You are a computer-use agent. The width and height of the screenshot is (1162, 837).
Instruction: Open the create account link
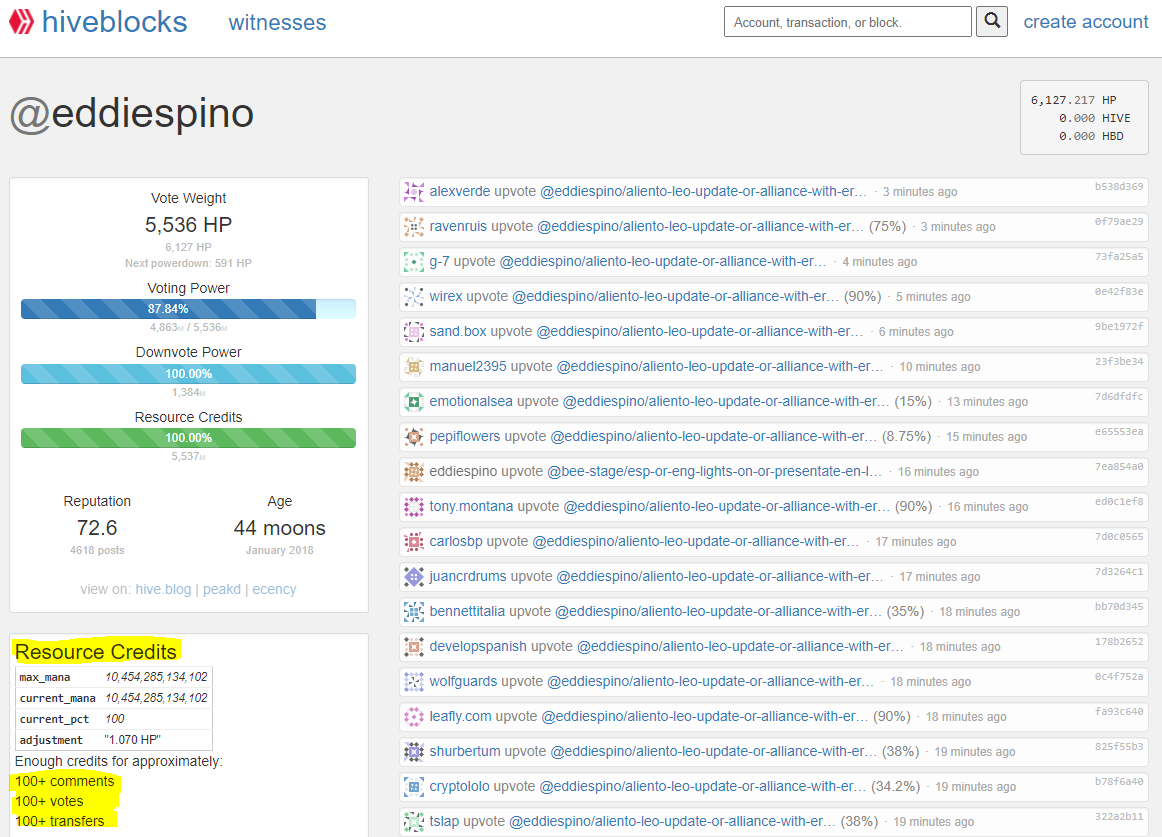(x=1086, y=22)
